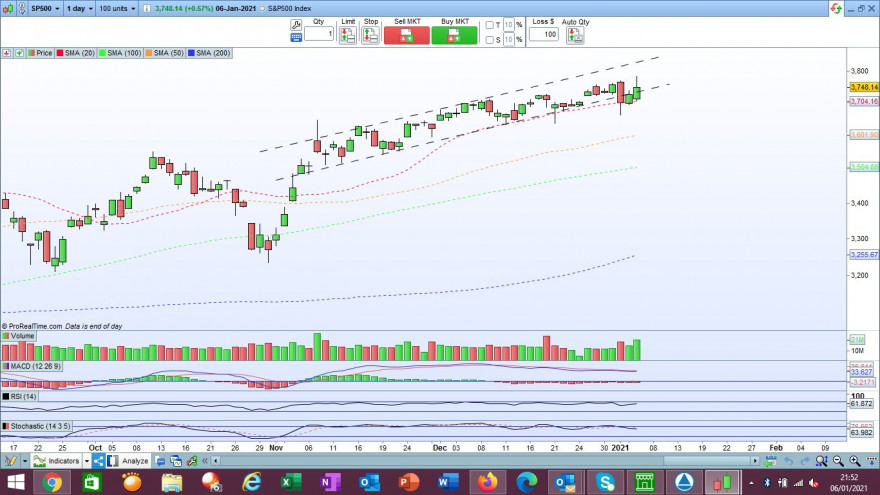Select the SMA (200) legend item
This screenshot has width=880, height=495.
pyautogui.click(x=209, y=53)
